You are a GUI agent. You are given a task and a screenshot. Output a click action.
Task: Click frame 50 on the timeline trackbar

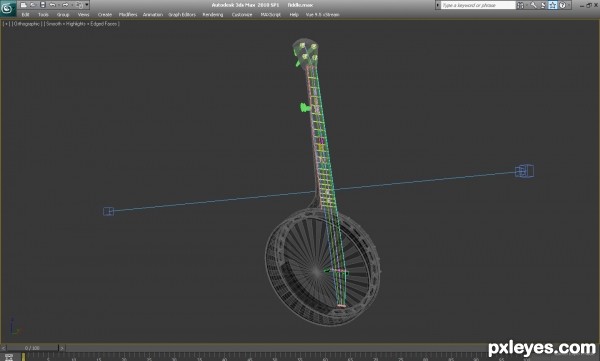275,357
